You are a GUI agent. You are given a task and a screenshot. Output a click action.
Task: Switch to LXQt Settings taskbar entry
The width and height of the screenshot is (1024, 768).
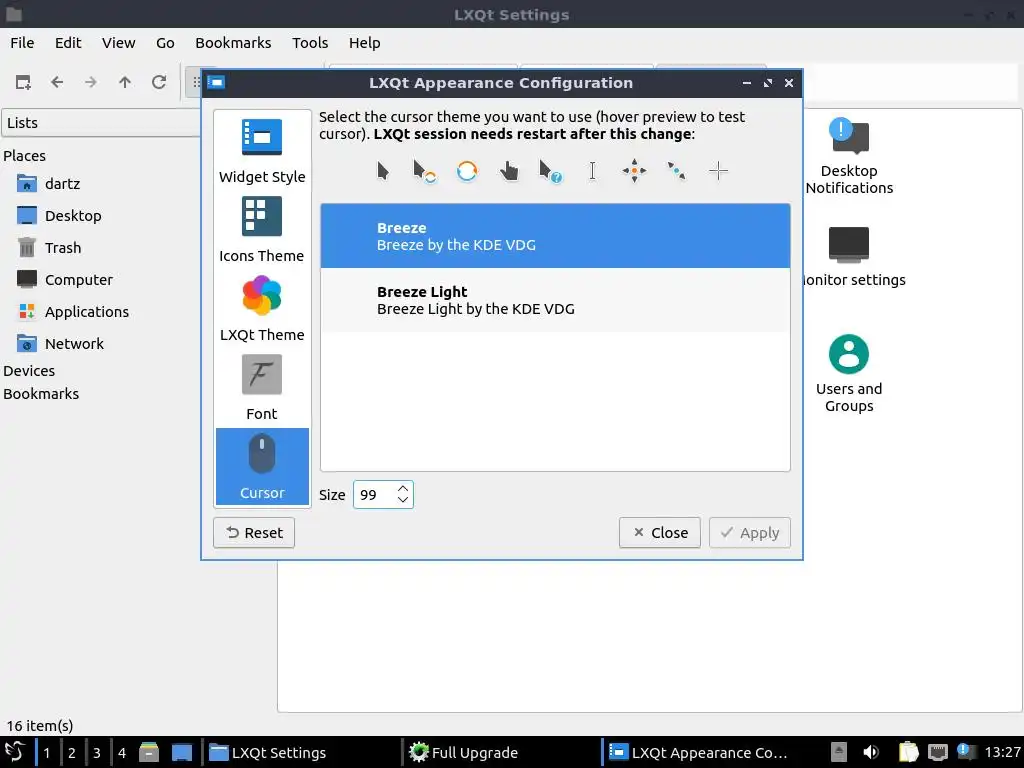point(302,753)
